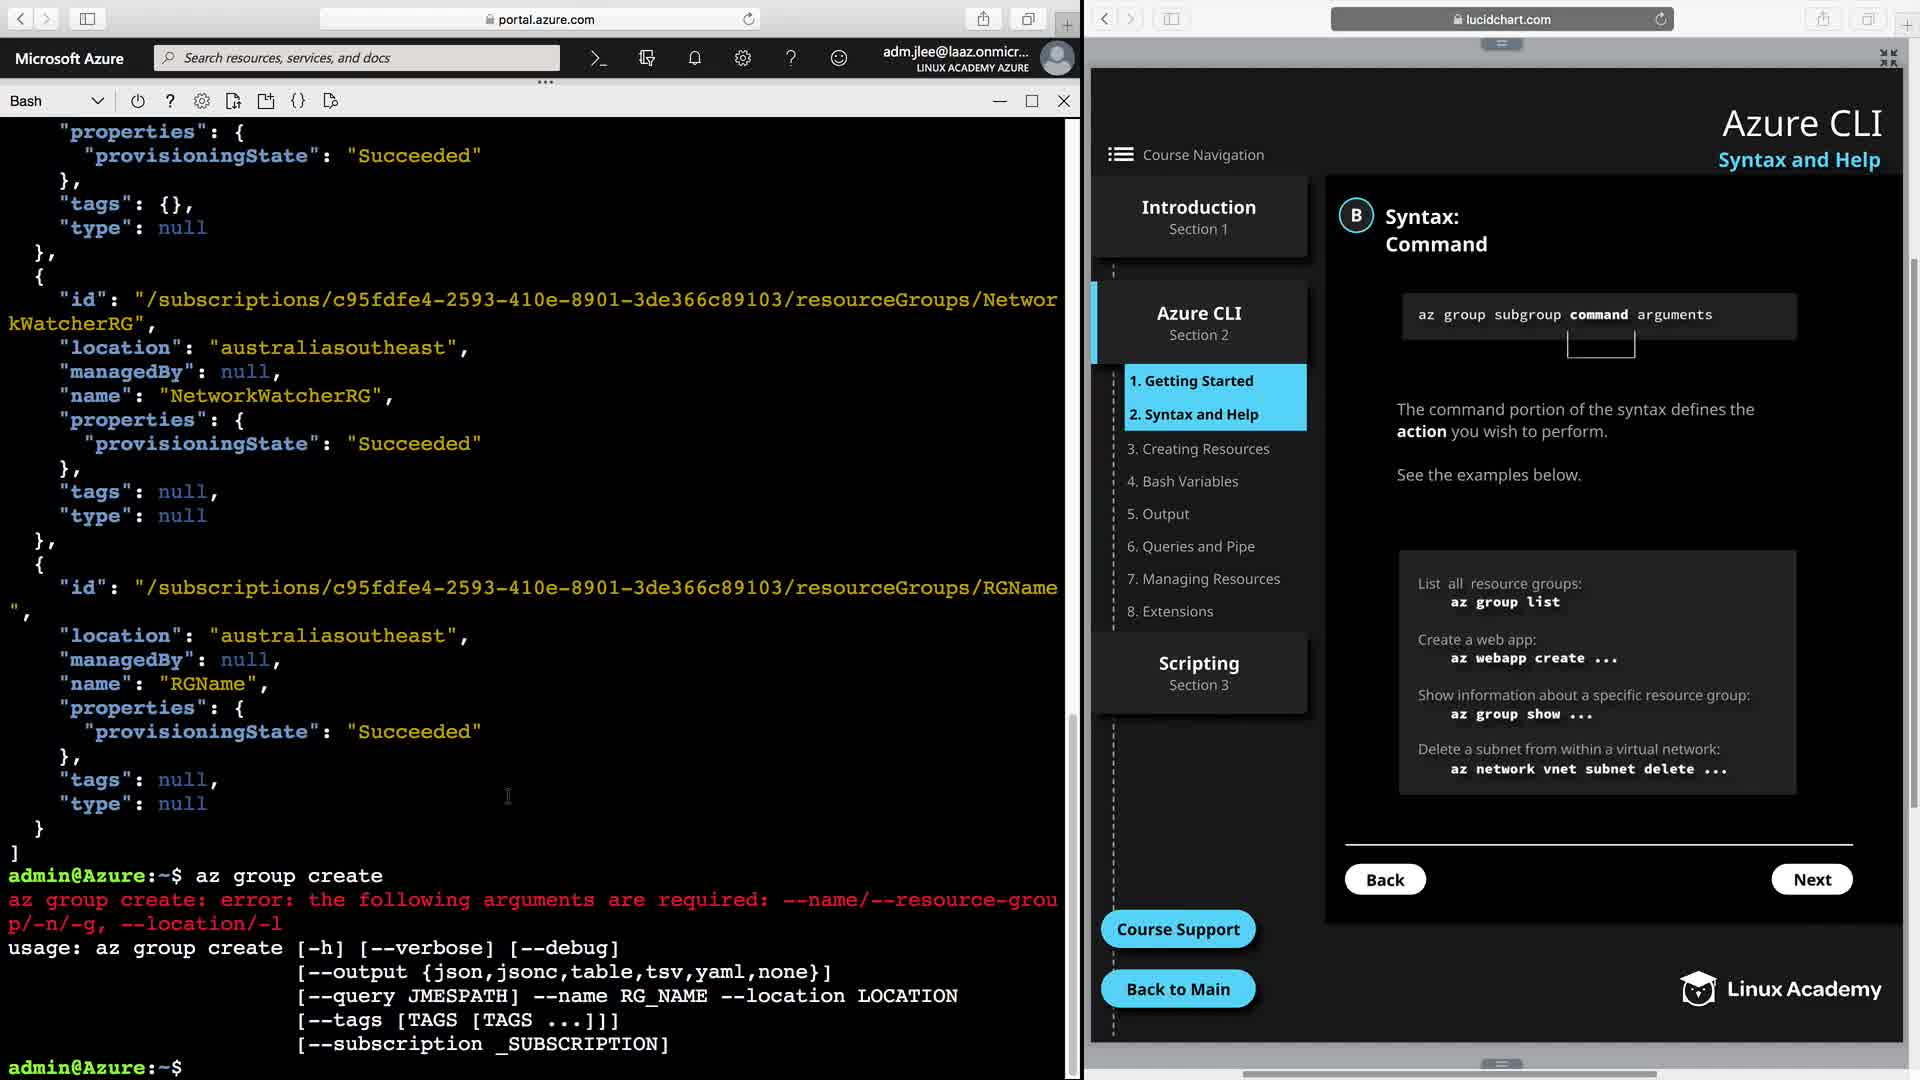Expand the Introduction Section 1 panel
1920x1080 pixels.
pyautogui.click(x=1198, y=217)
